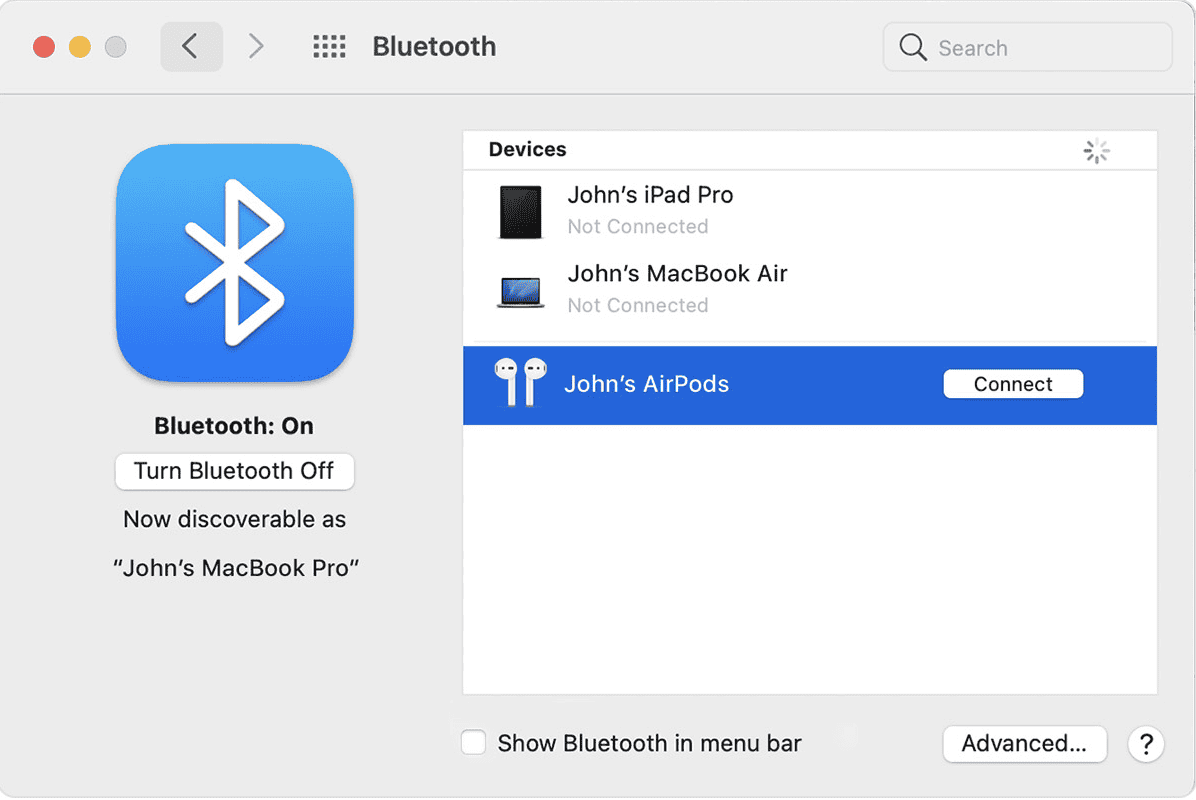Image resolution: width=1196 pixels, height=800 pixels.
Task: Select the Bluetooth title in the toolbar
Action: pos(434,46)
